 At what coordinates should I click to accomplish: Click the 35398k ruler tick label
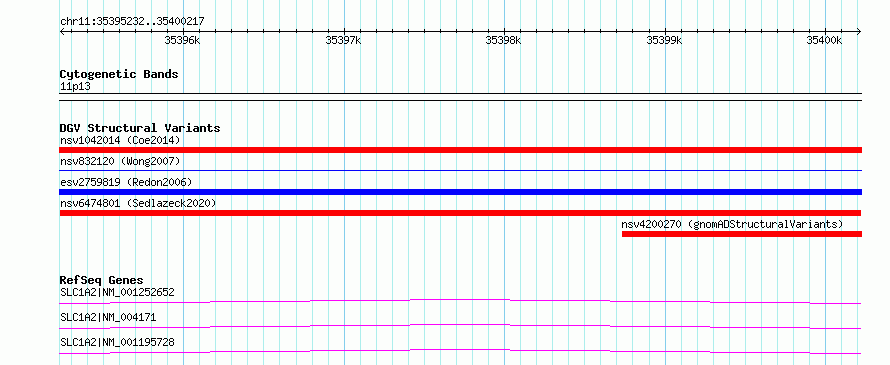pos(503,40)
